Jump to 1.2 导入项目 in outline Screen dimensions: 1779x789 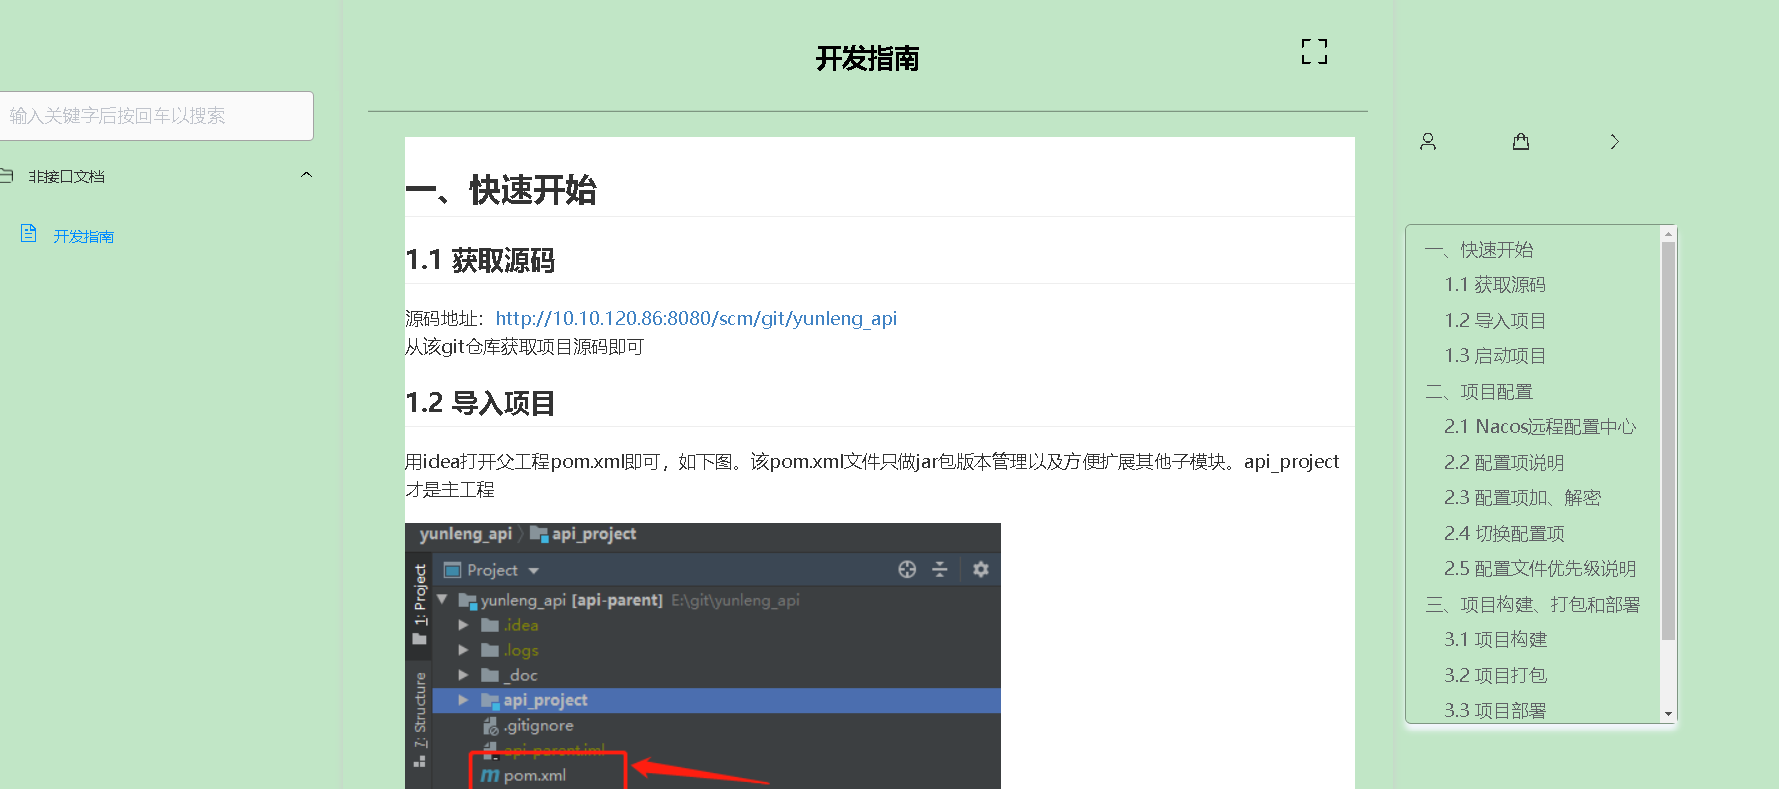tap(1495, 321)
